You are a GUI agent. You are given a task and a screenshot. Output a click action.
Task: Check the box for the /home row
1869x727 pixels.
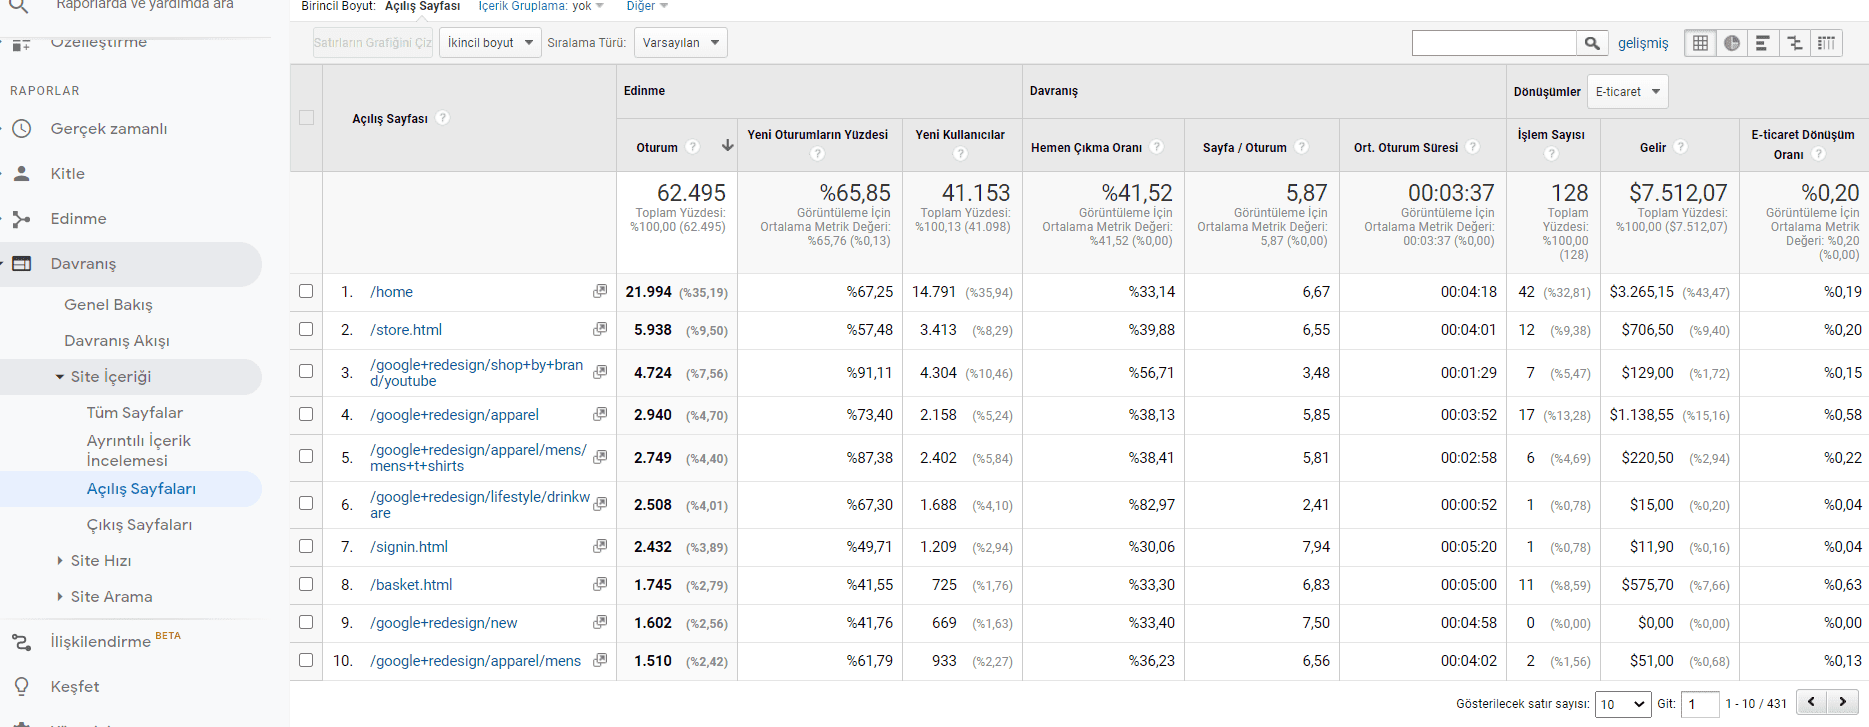[x=306, y=291]
